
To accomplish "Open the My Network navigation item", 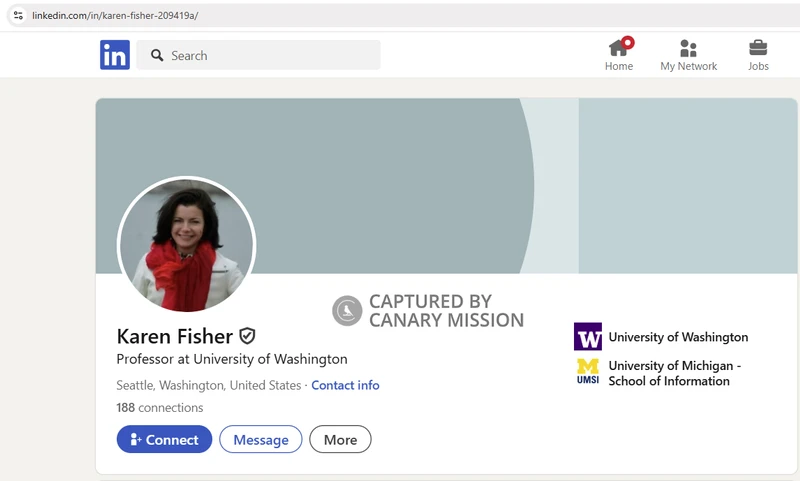I will click(688, 55).
